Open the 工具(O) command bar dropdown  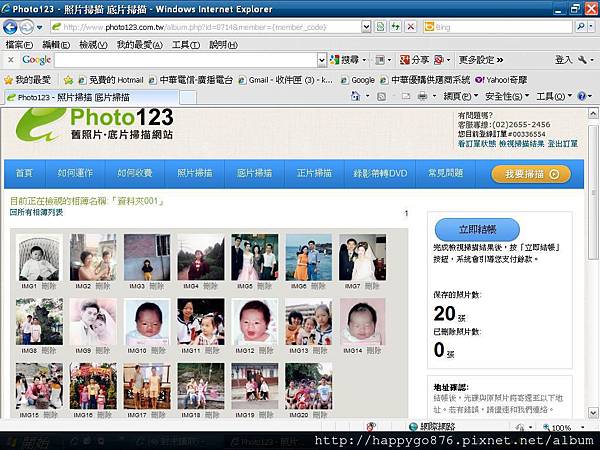pos(554,96)
